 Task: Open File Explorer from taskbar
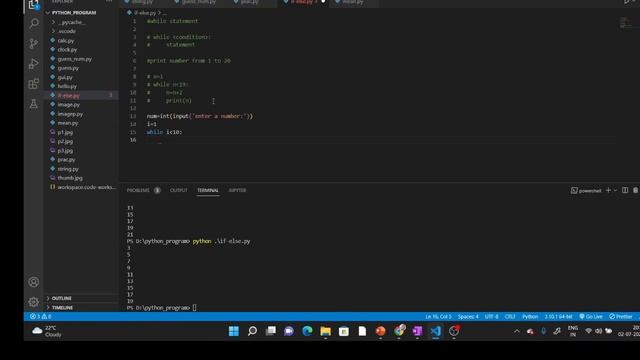coord(326,331)
